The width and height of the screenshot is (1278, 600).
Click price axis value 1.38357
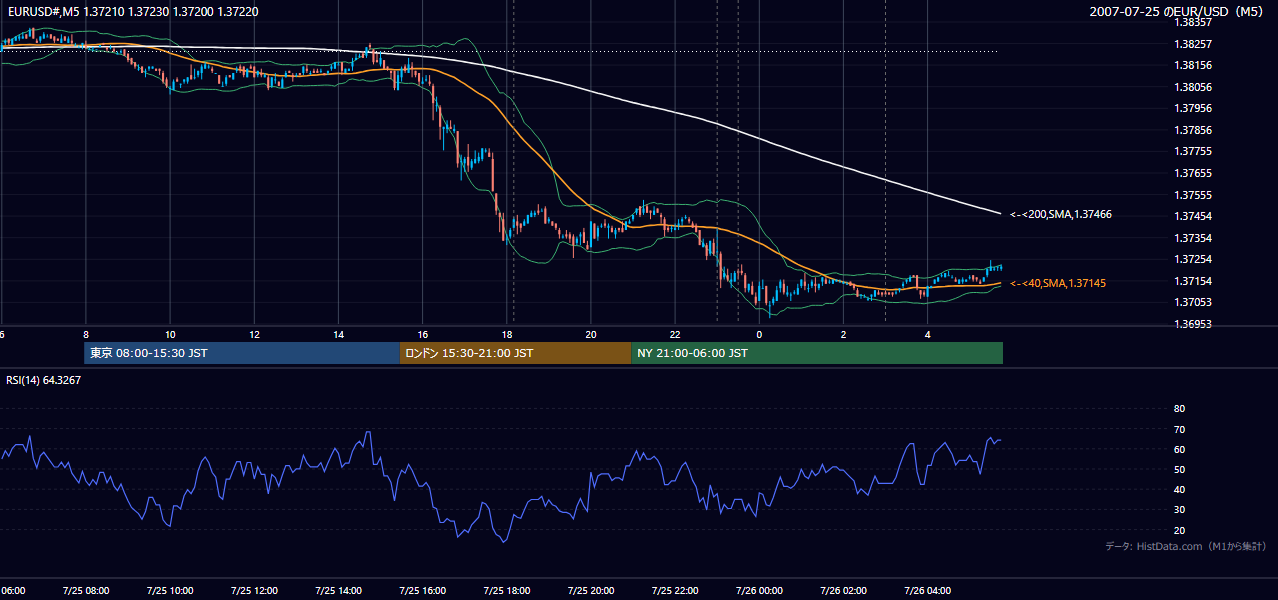click(1193, 22)
